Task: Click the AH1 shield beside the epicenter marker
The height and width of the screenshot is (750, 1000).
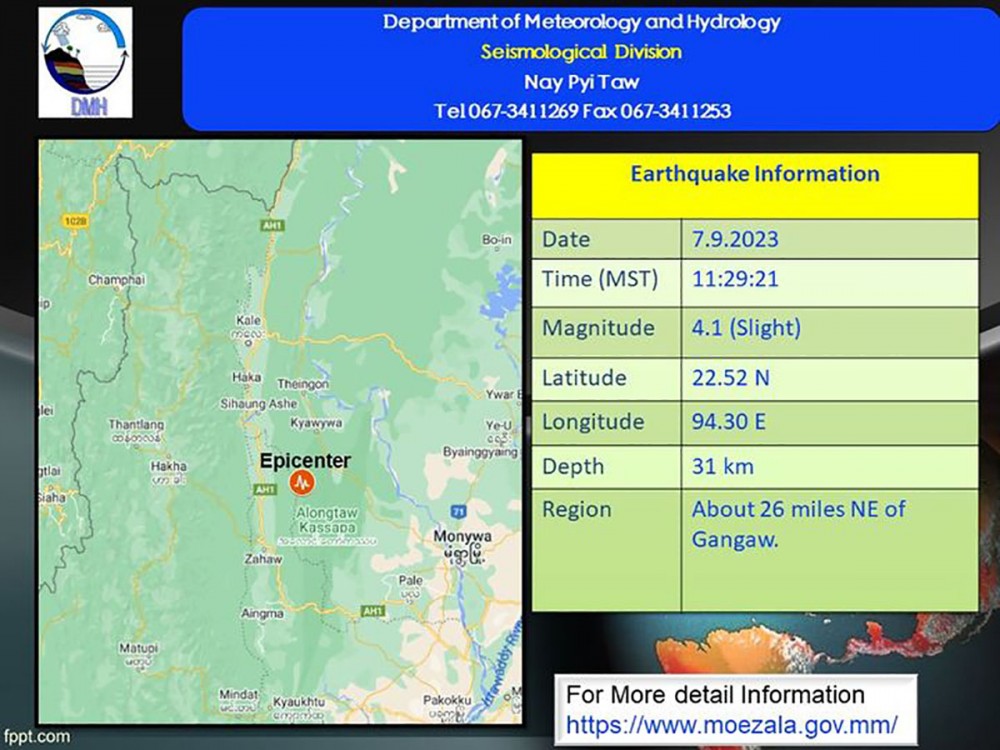Action: [x=265, y=489]
